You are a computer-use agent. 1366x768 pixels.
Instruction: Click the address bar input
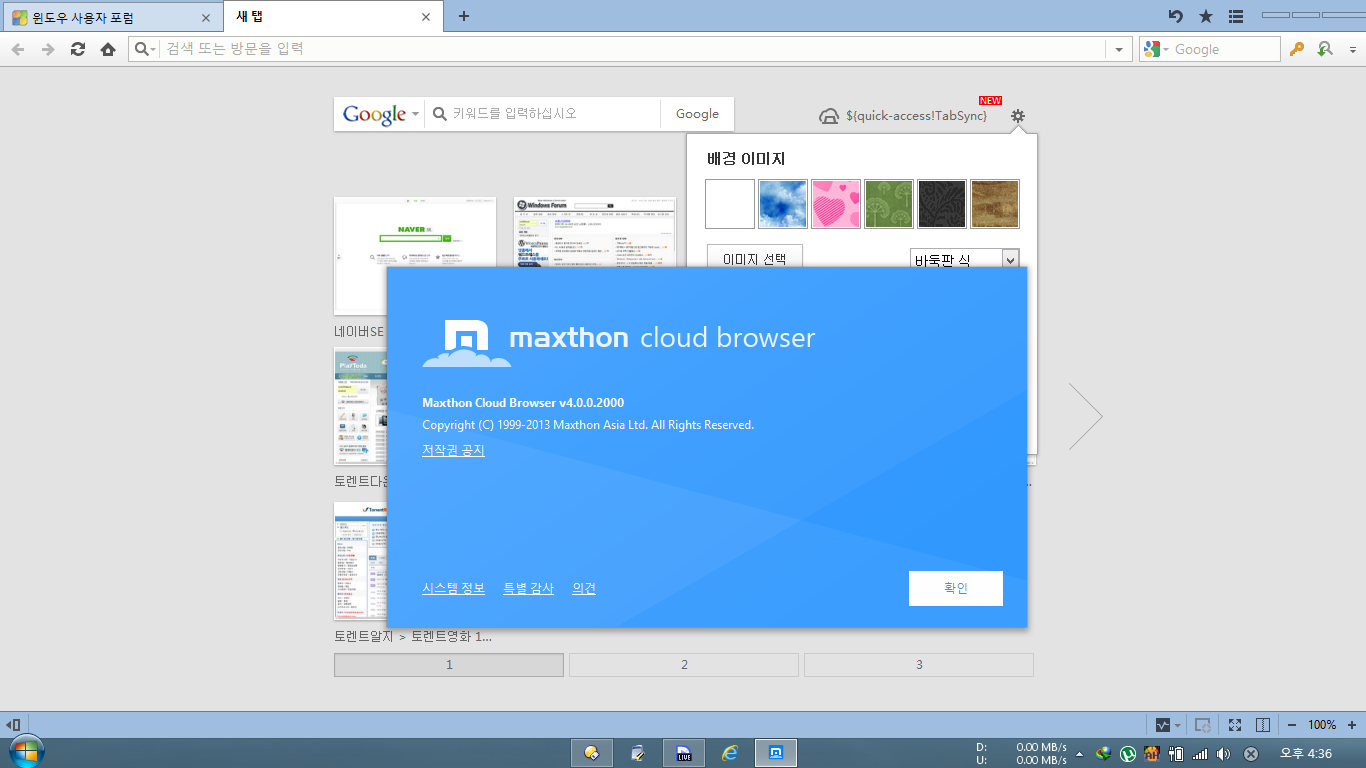630,49
